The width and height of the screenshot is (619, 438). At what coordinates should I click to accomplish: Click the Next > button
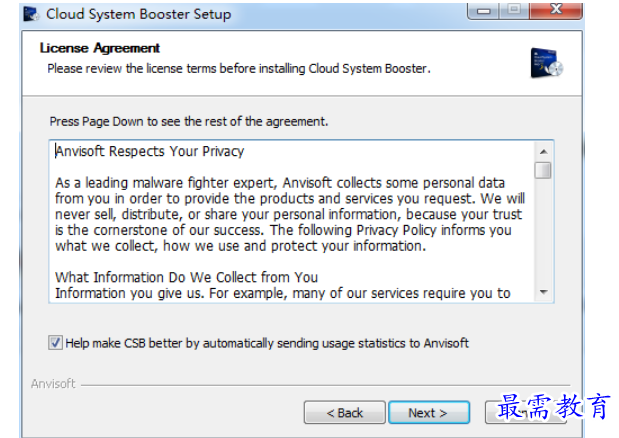pos(429,413)
